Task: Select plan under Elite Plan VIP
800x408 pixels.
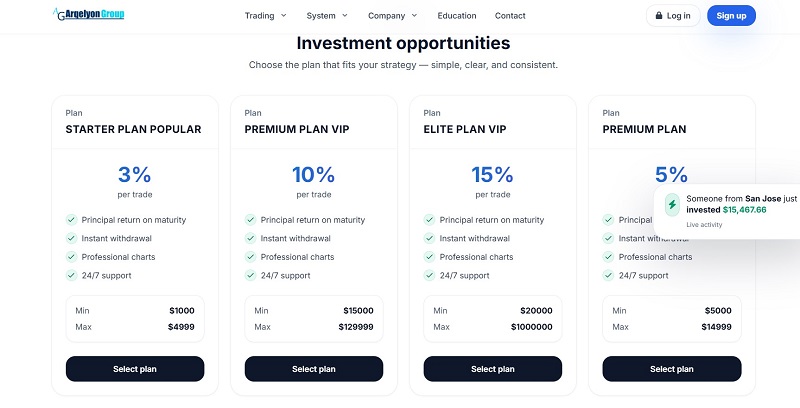Action: pyautogui.click(x=493, y=369)
